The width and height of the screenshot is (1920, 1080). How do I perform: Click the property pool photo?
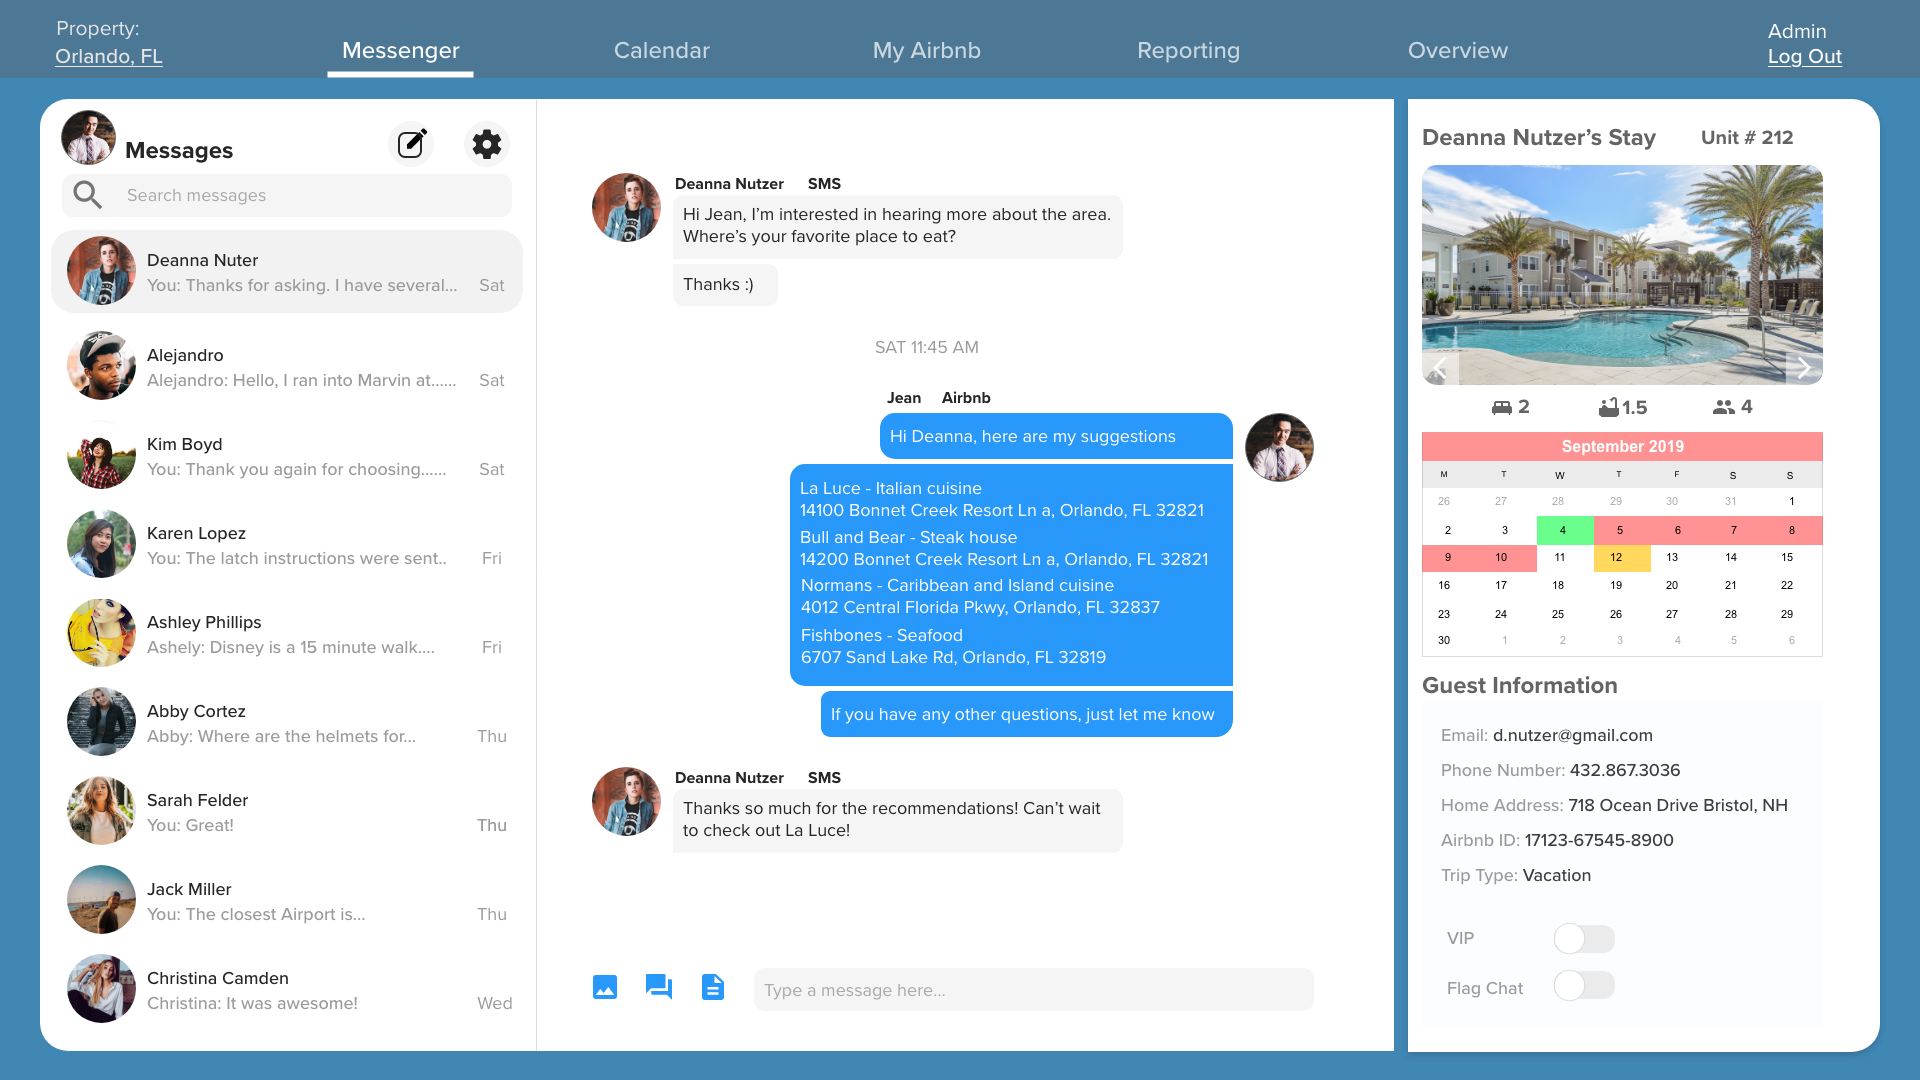click(x=1622, y=275)
